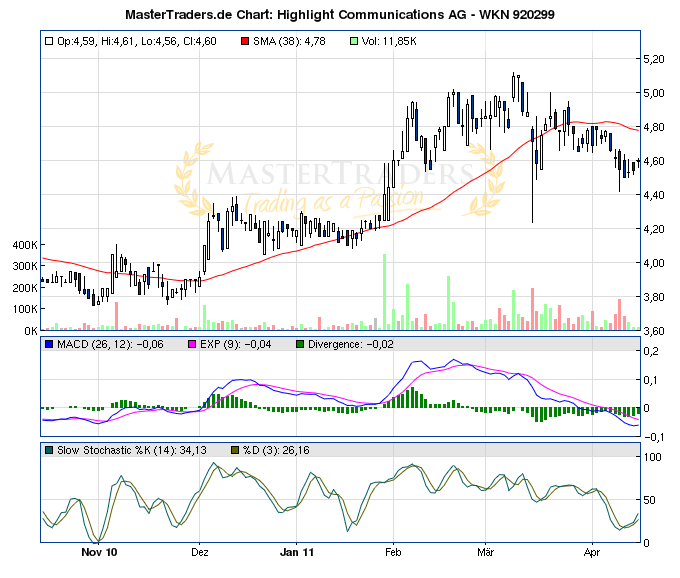Click the teal Slow Stochastic %K swatch
This screenshot has height=578, width=680.
pos(49,450)
